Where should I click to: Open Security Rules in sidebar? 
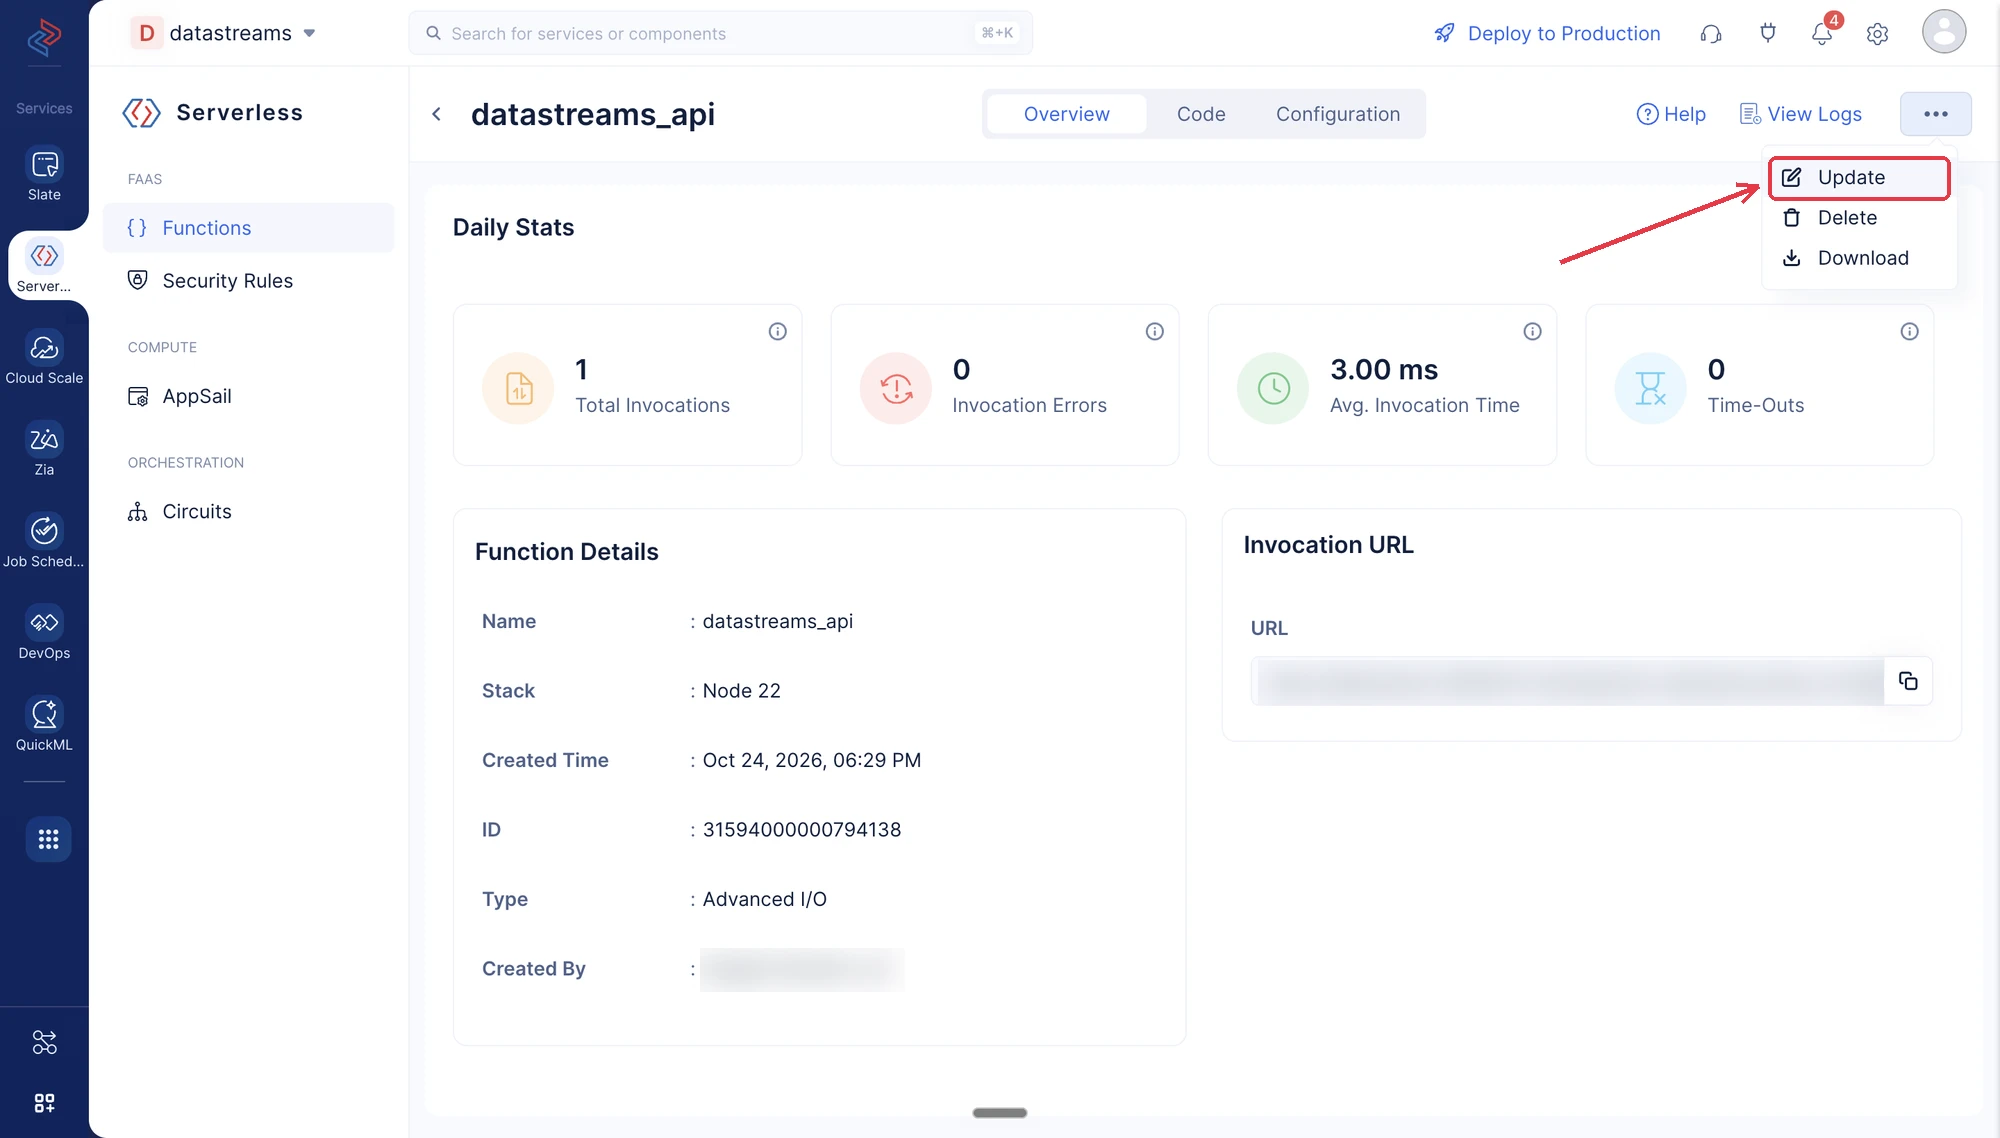(248, 281)
